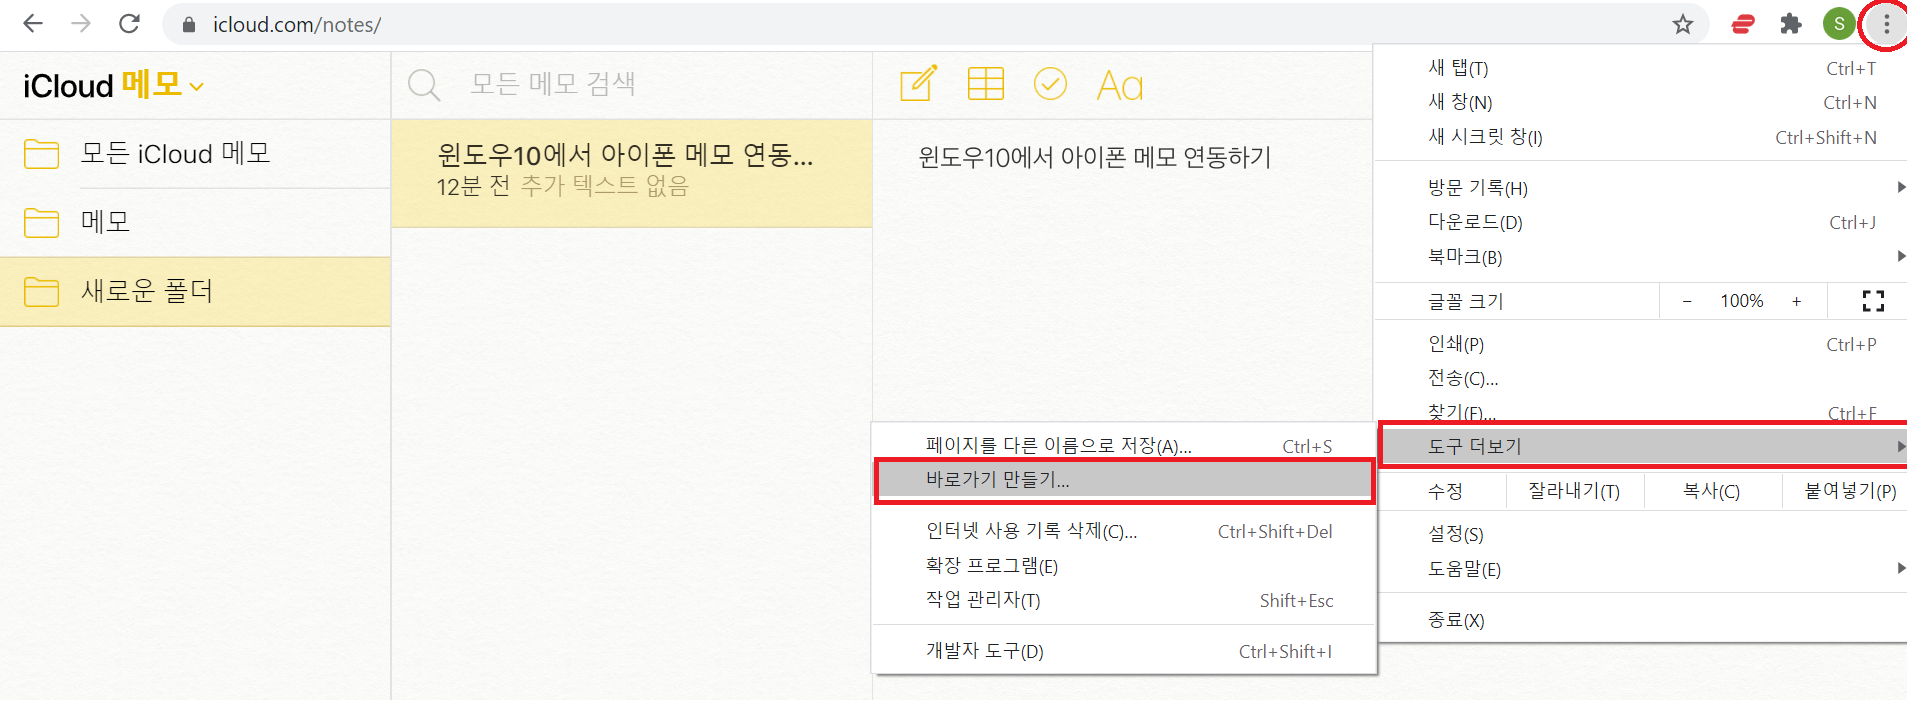Viewport: 1907px width, 712px height.
Task: Open the Extensions puzzle piece icon
Action: coord(1791,24)
